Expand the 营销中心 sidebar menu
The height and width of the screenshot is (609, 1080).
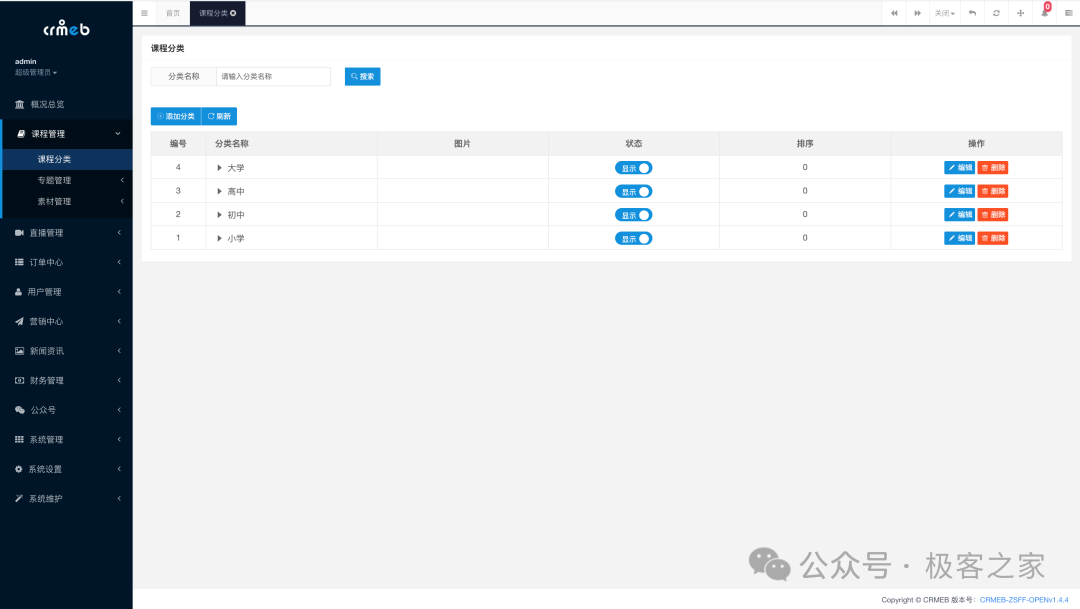pyautogui.click(x=66, y=322)
